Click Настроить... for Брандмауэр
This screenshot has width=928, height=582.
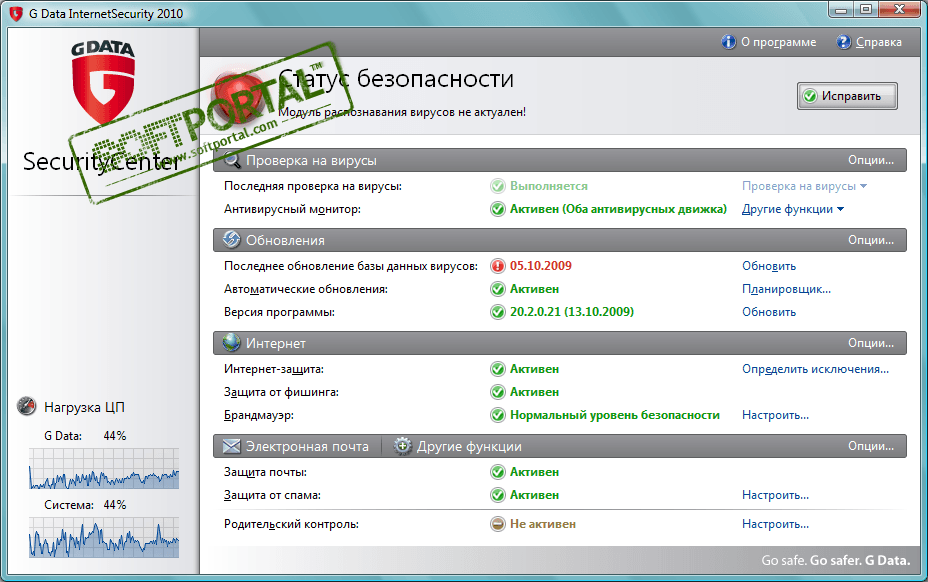pos(775,415)
